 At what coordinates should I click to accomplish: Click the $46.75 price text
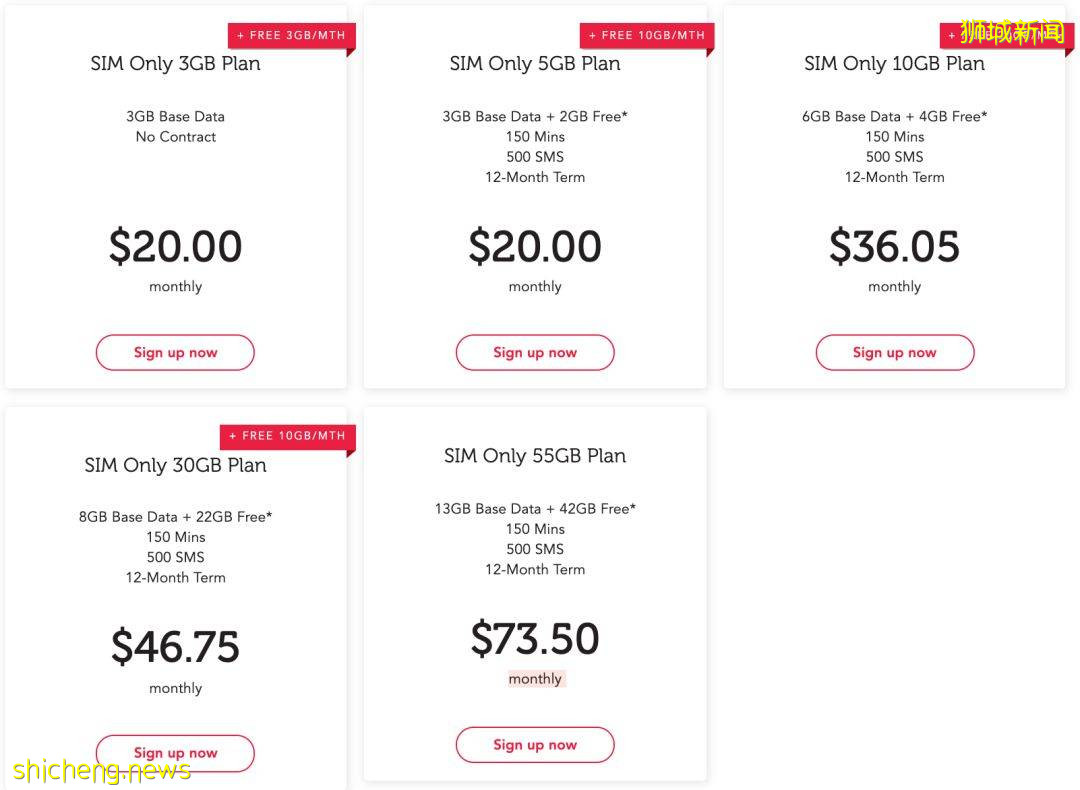[175, 647]
